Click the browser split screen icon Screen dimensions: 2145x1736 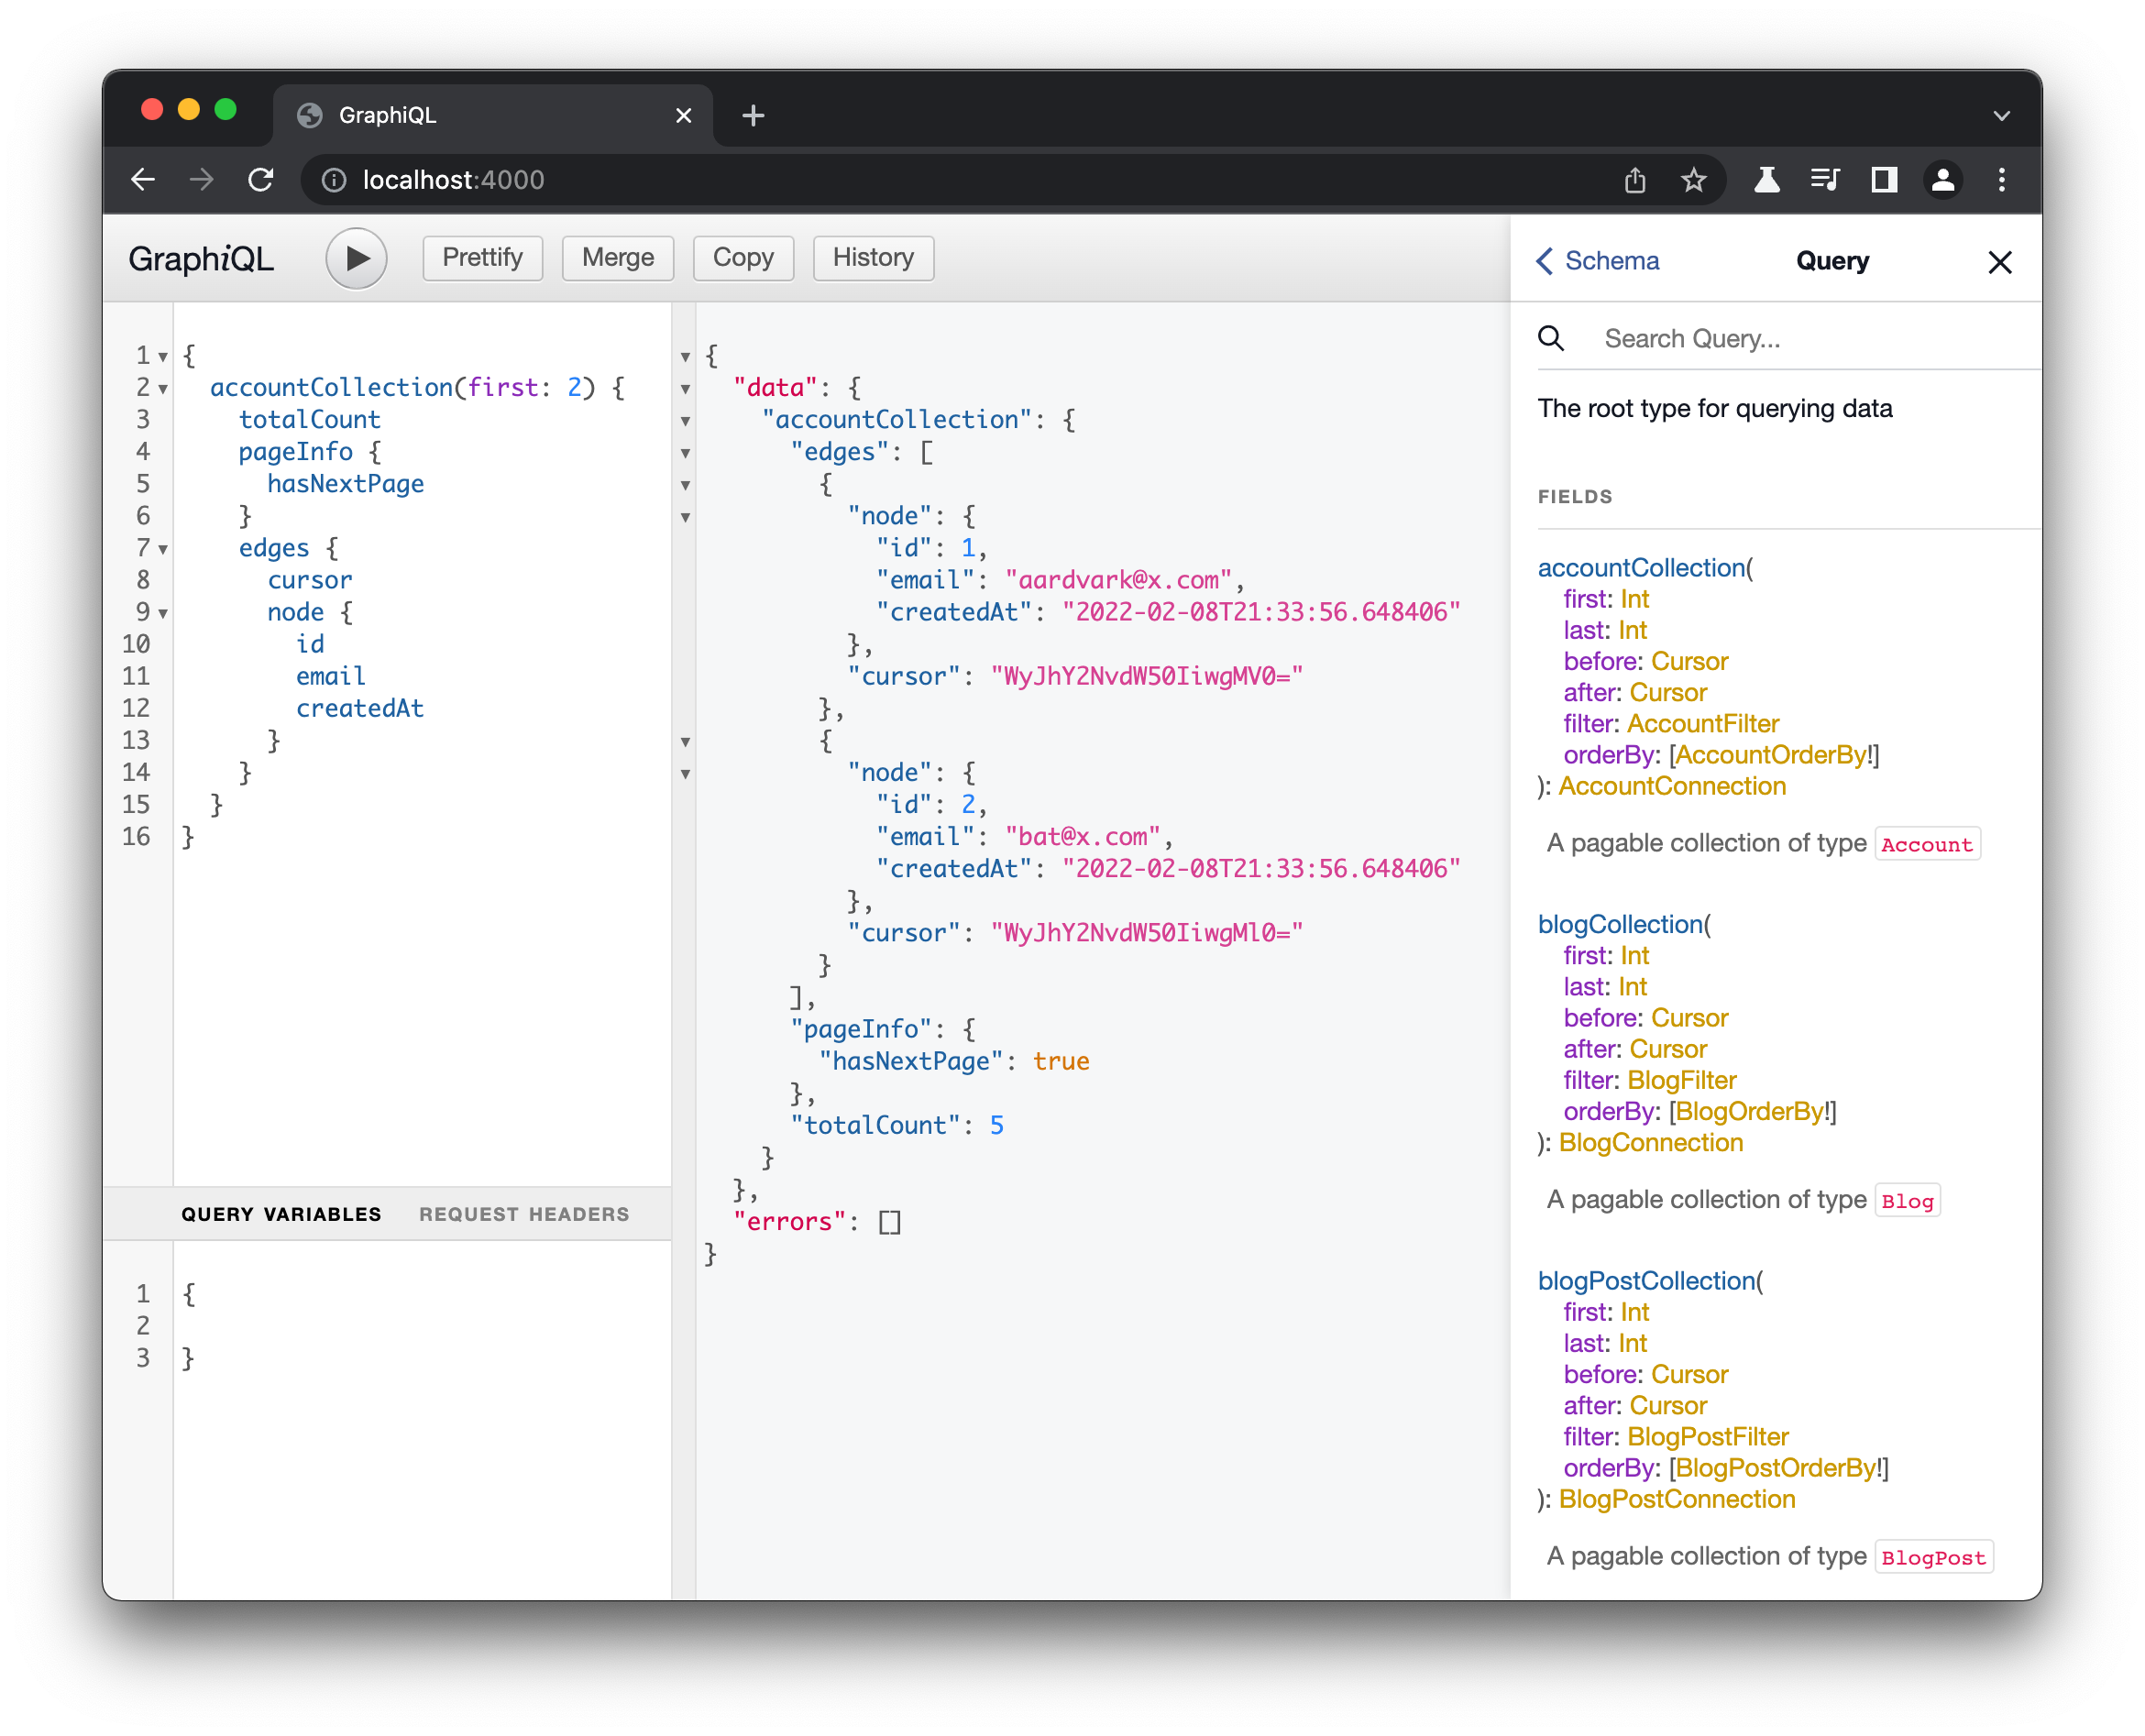(1881, 179)
